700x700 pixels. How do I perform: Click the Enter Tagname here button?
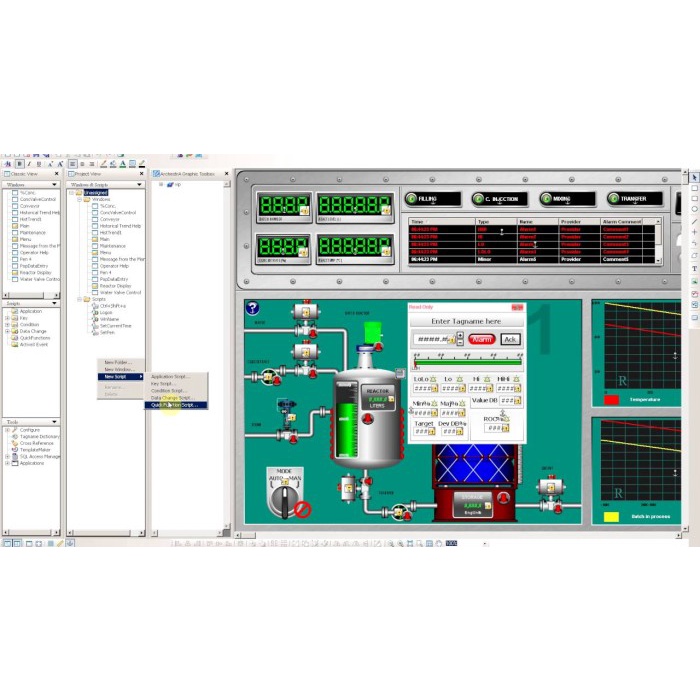click(466, 321)
